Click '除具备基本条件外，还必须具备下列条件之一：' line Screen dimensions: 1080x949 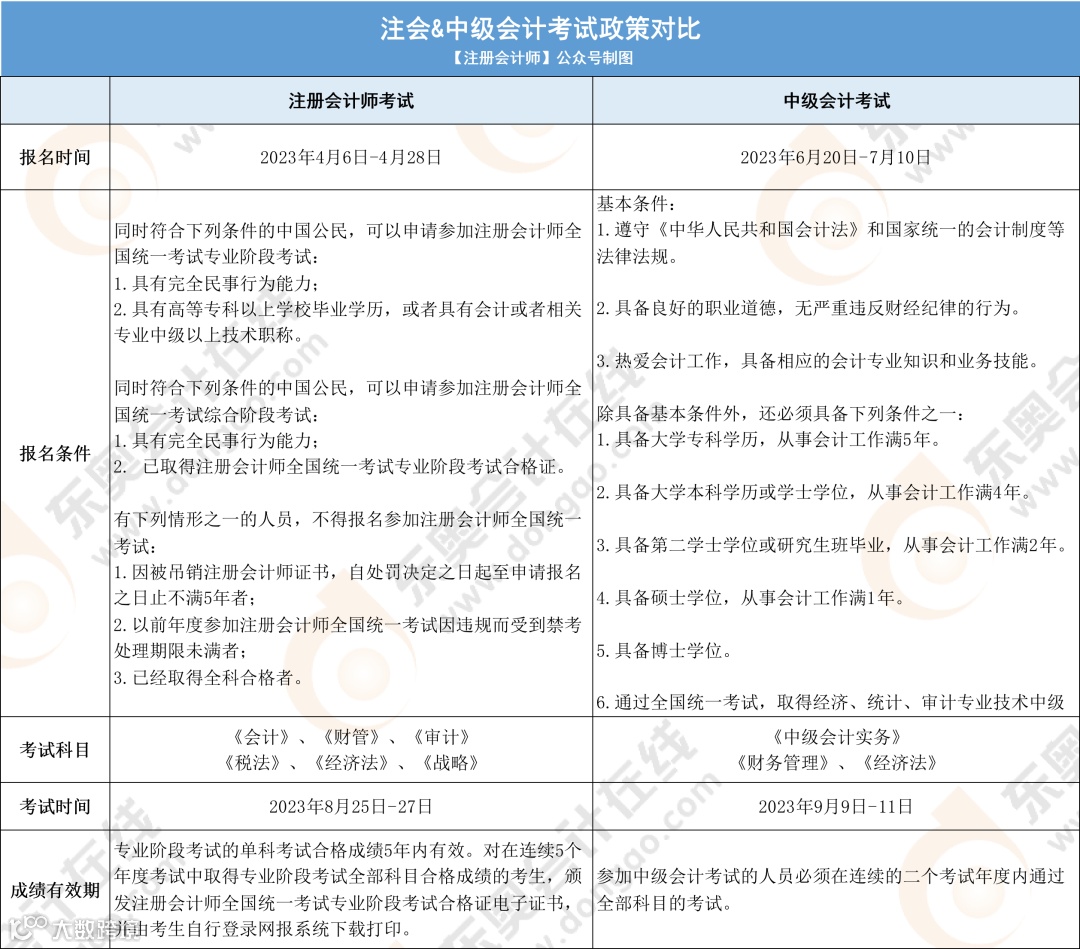[x=781, y=414]
